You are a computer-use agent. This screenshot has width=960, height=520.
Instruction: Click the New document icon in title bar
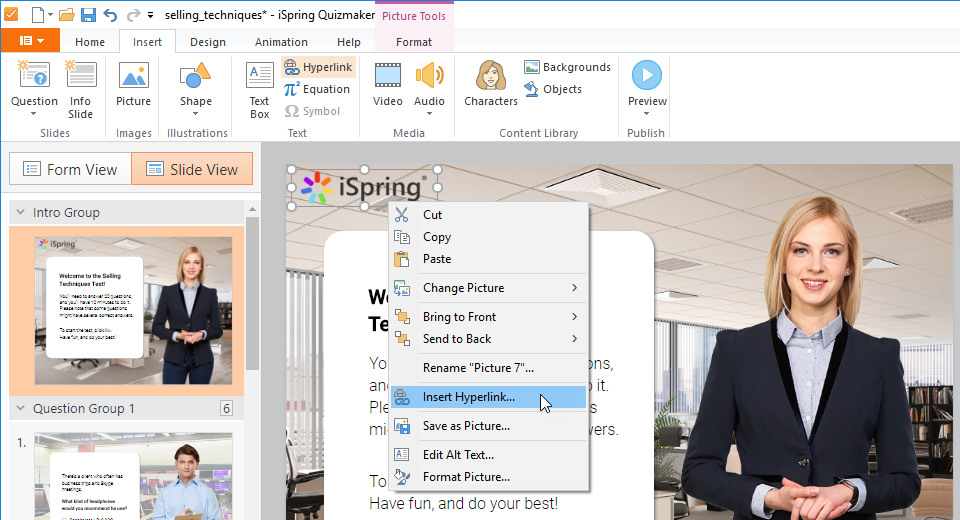click(x=38, y=15)
